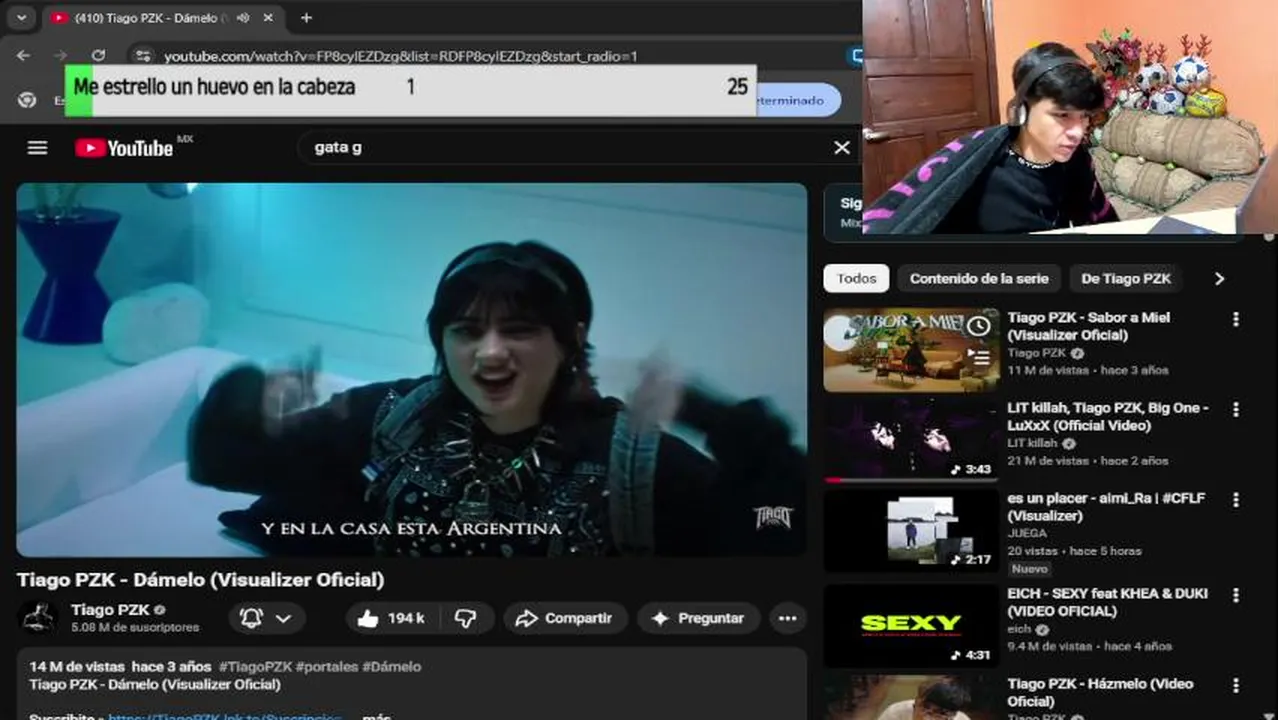Click "Me estrello un huevo" goal bar
The height and width of the screenshot is (720, 1278).
(x=410, y=88)
